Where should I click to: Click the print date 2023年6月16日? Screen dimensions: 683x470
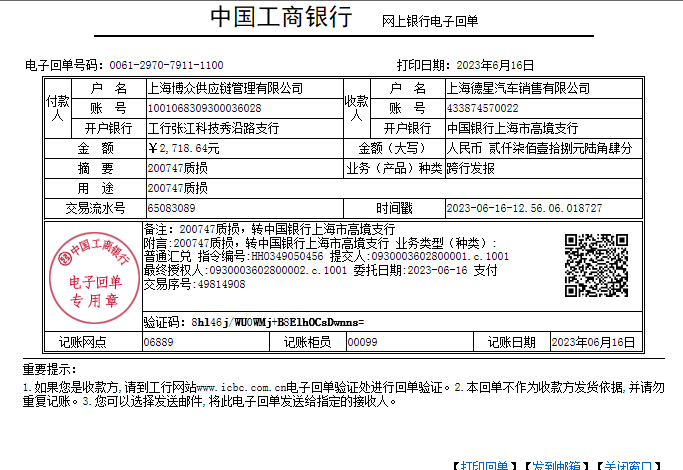487,65
